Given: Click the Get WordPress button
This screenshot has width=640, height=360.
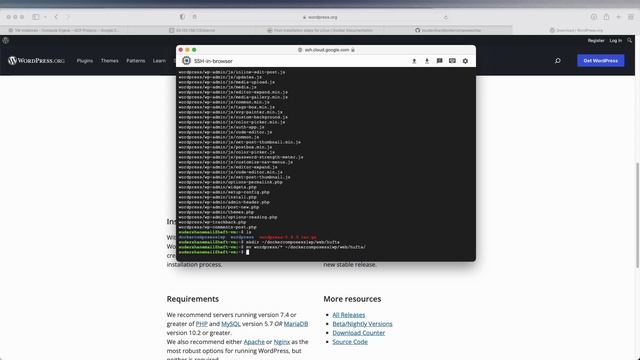Looking at the screenshot, I should pos(600,60).
